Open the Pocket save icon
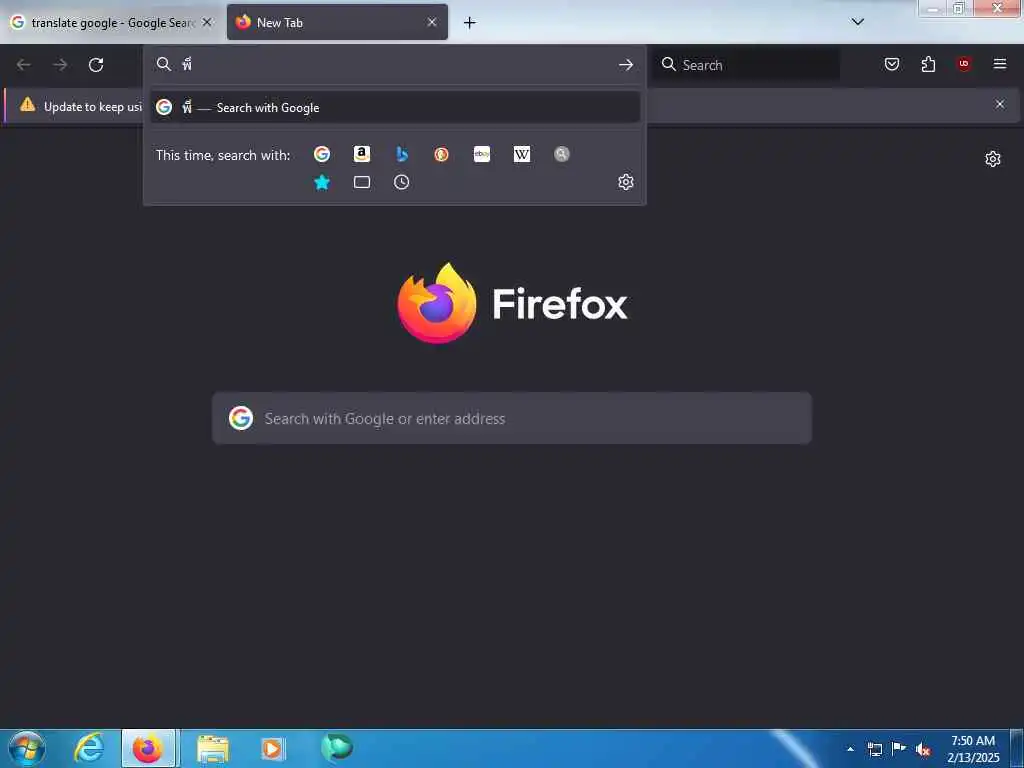This screenshot has width=1024, height=768. 892,64
